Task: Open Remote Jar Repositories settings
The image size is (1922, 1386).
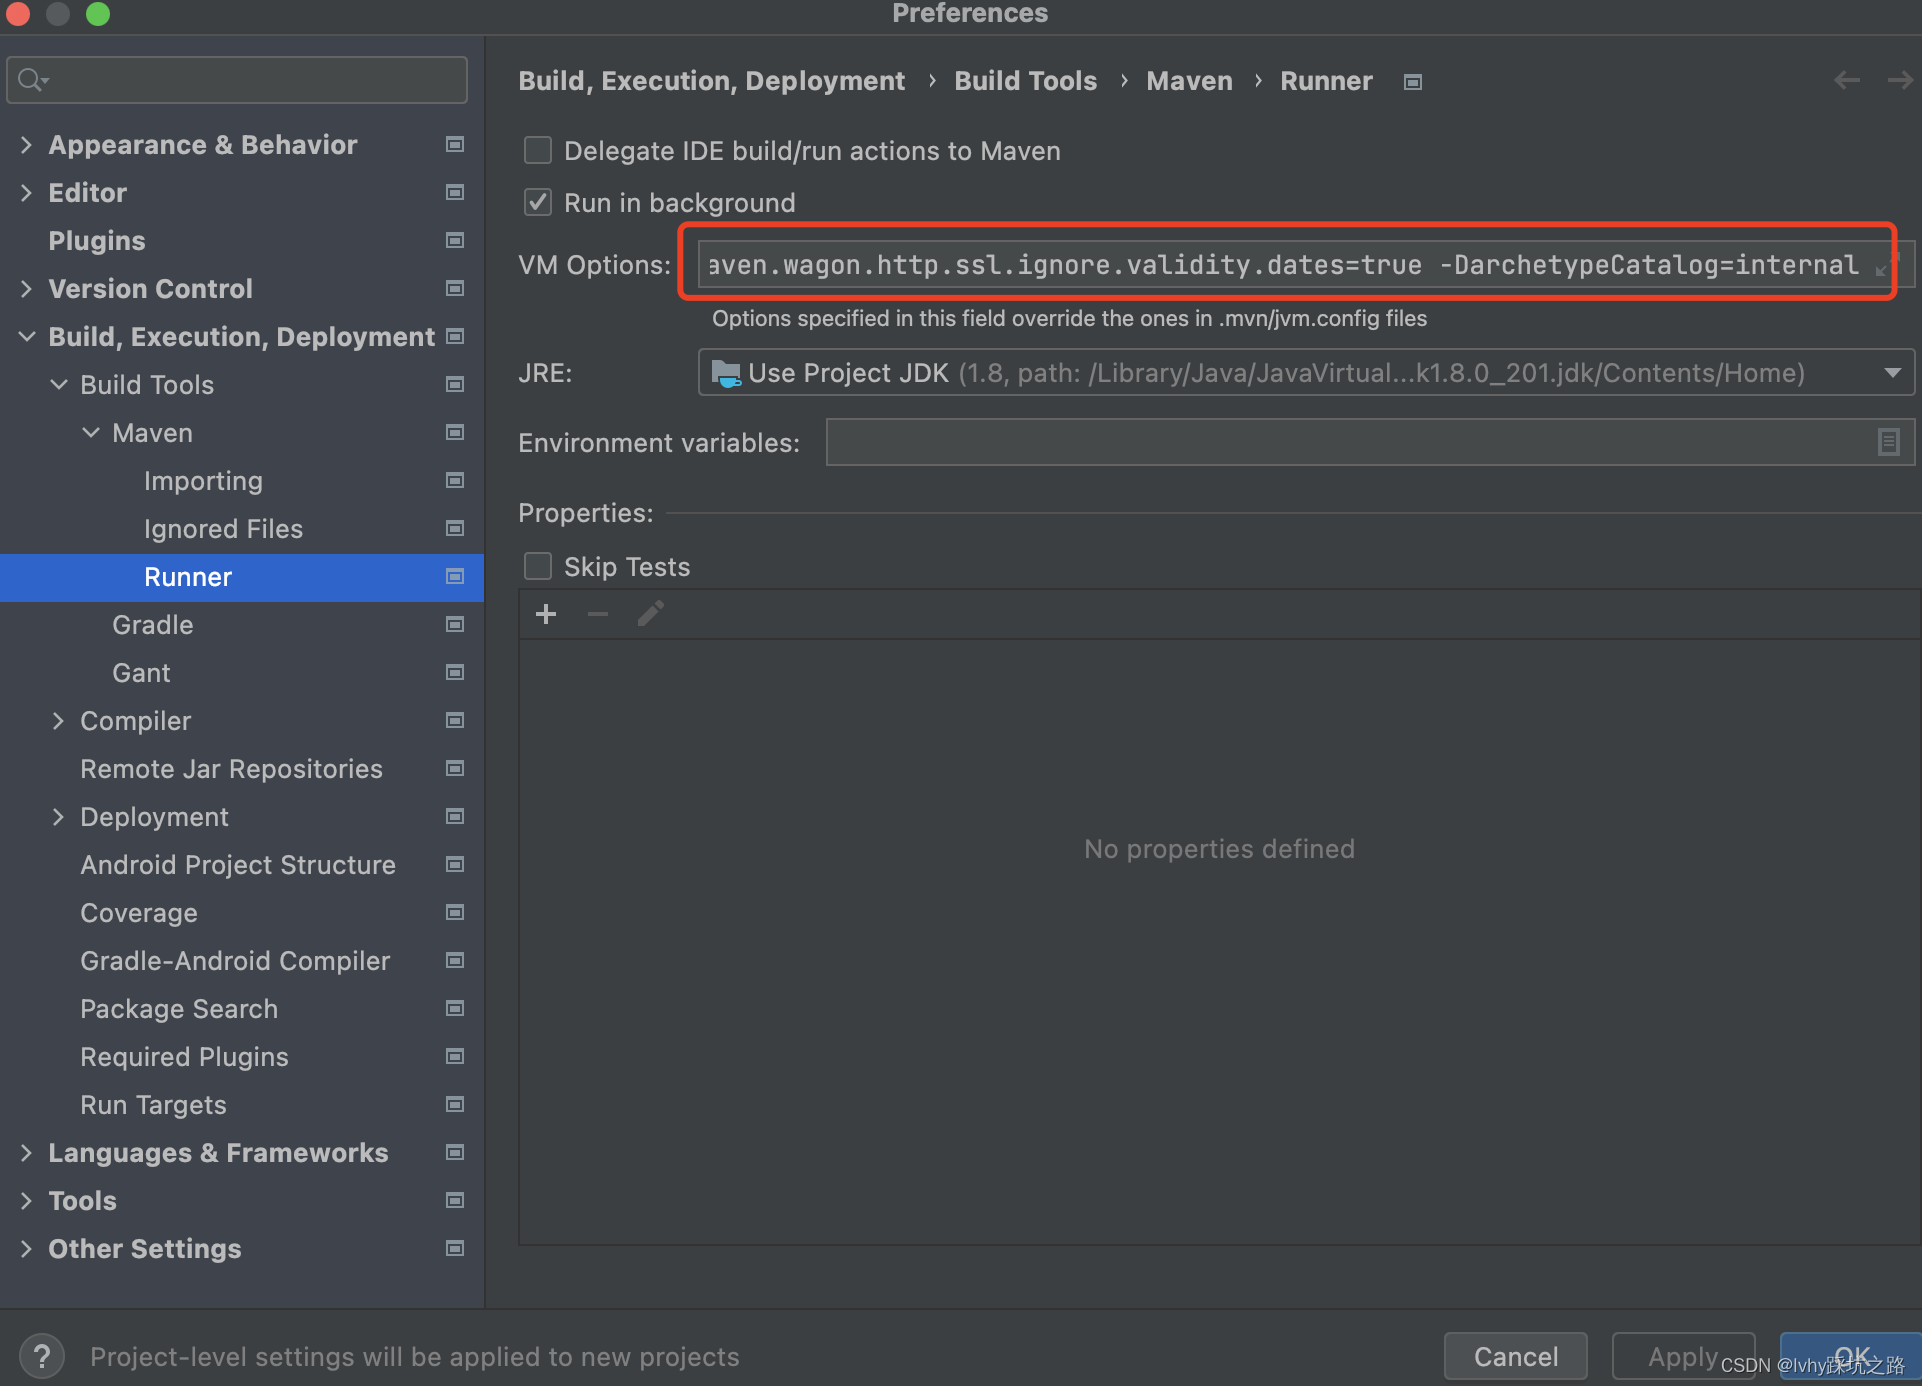Action: coord(231,769)
